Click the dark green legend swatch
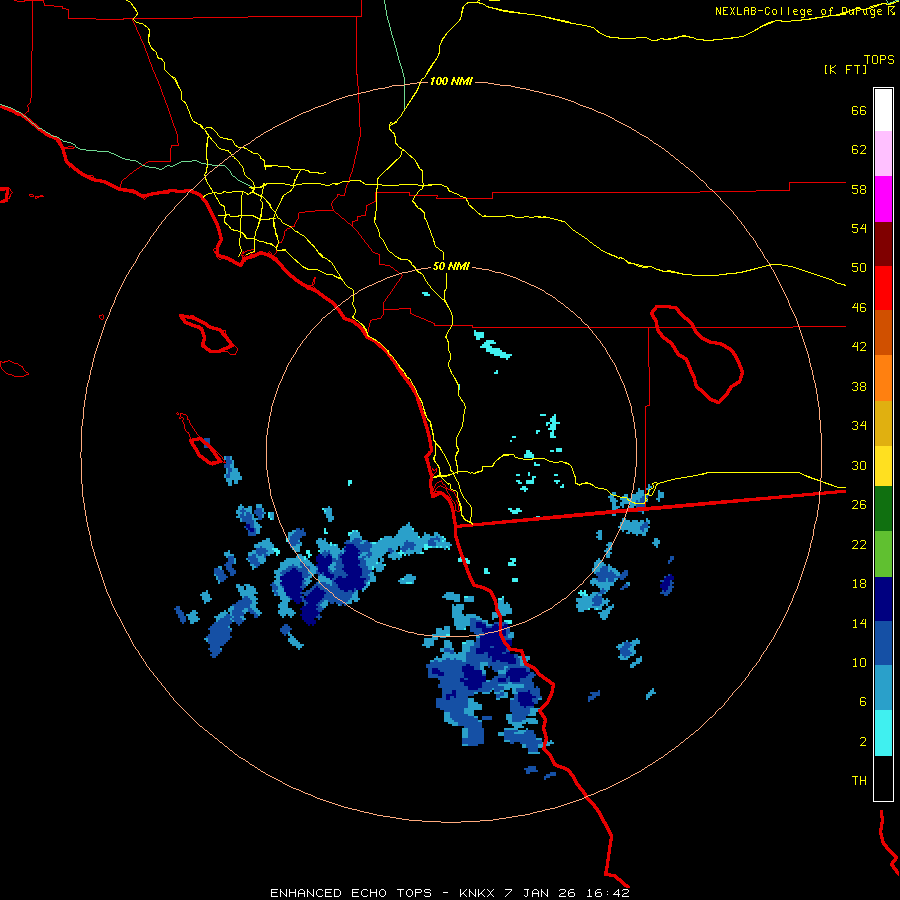 tap(883, 509)
